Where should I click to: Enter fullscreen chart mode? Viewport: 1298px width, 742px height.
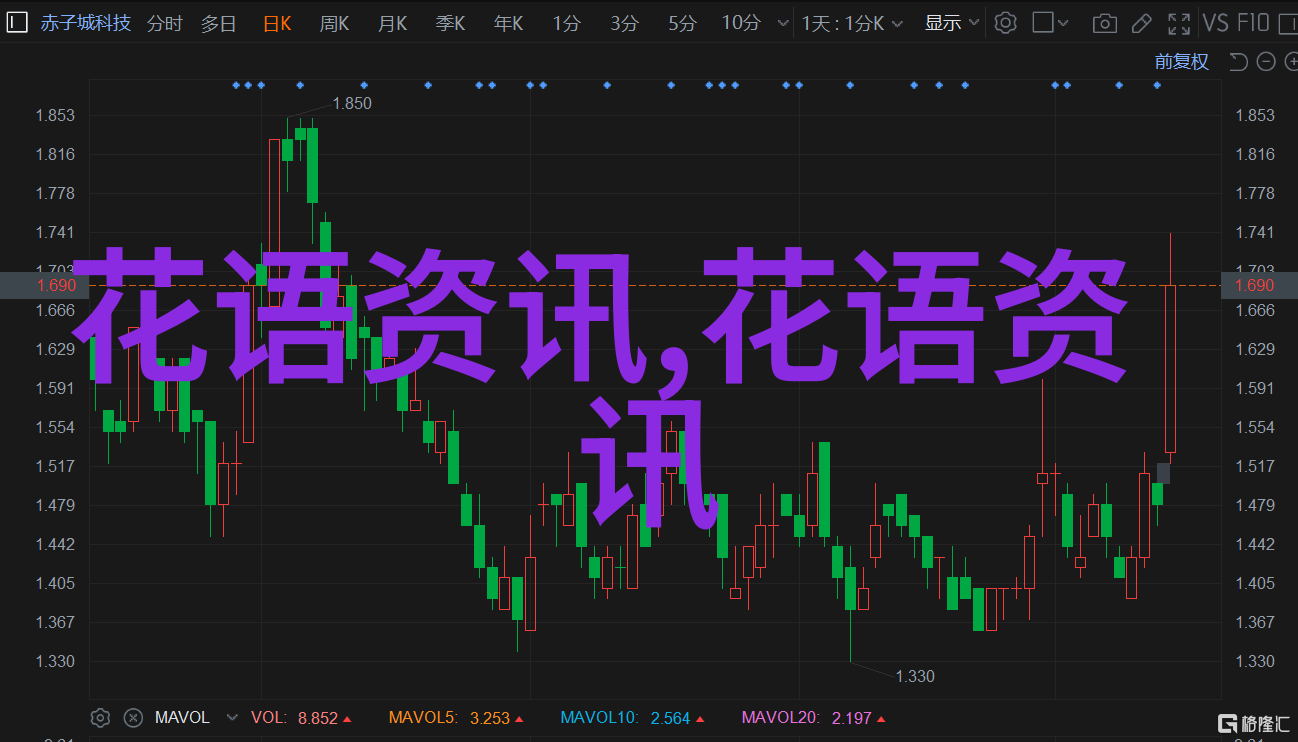[x=1179, y=22]
